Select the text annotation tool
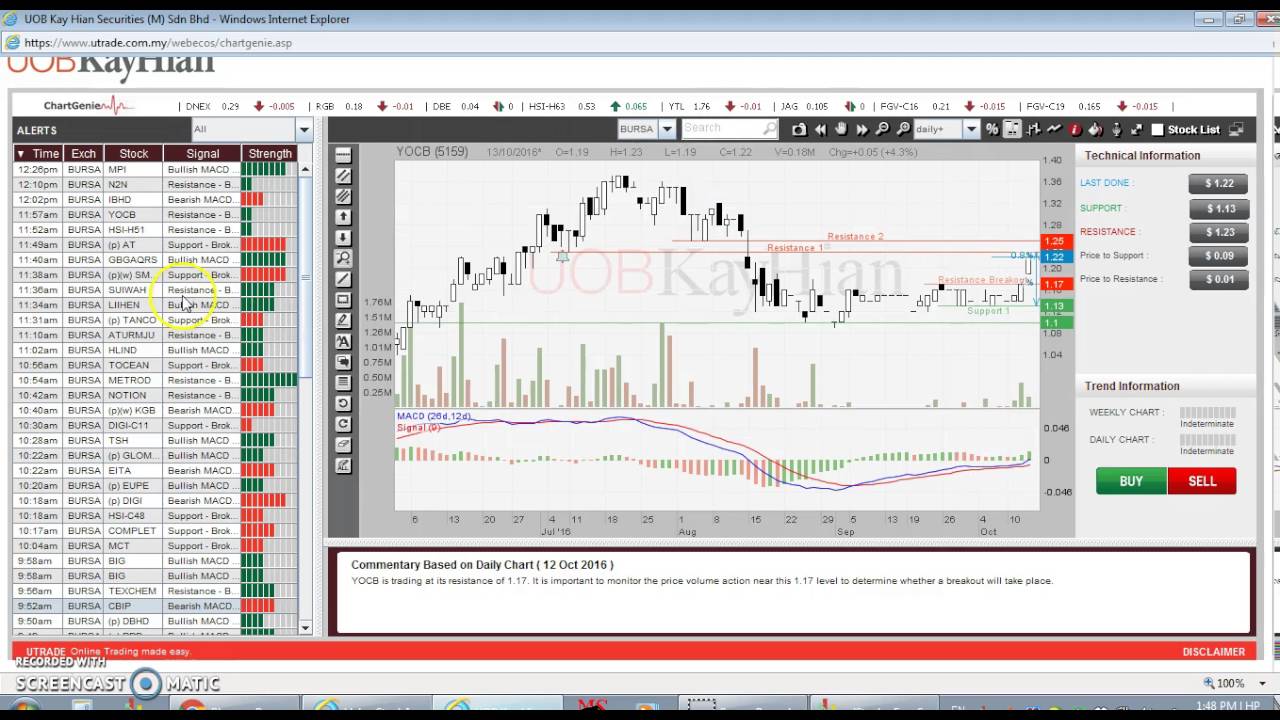The image size is (1280, 720). click(343, 341)
